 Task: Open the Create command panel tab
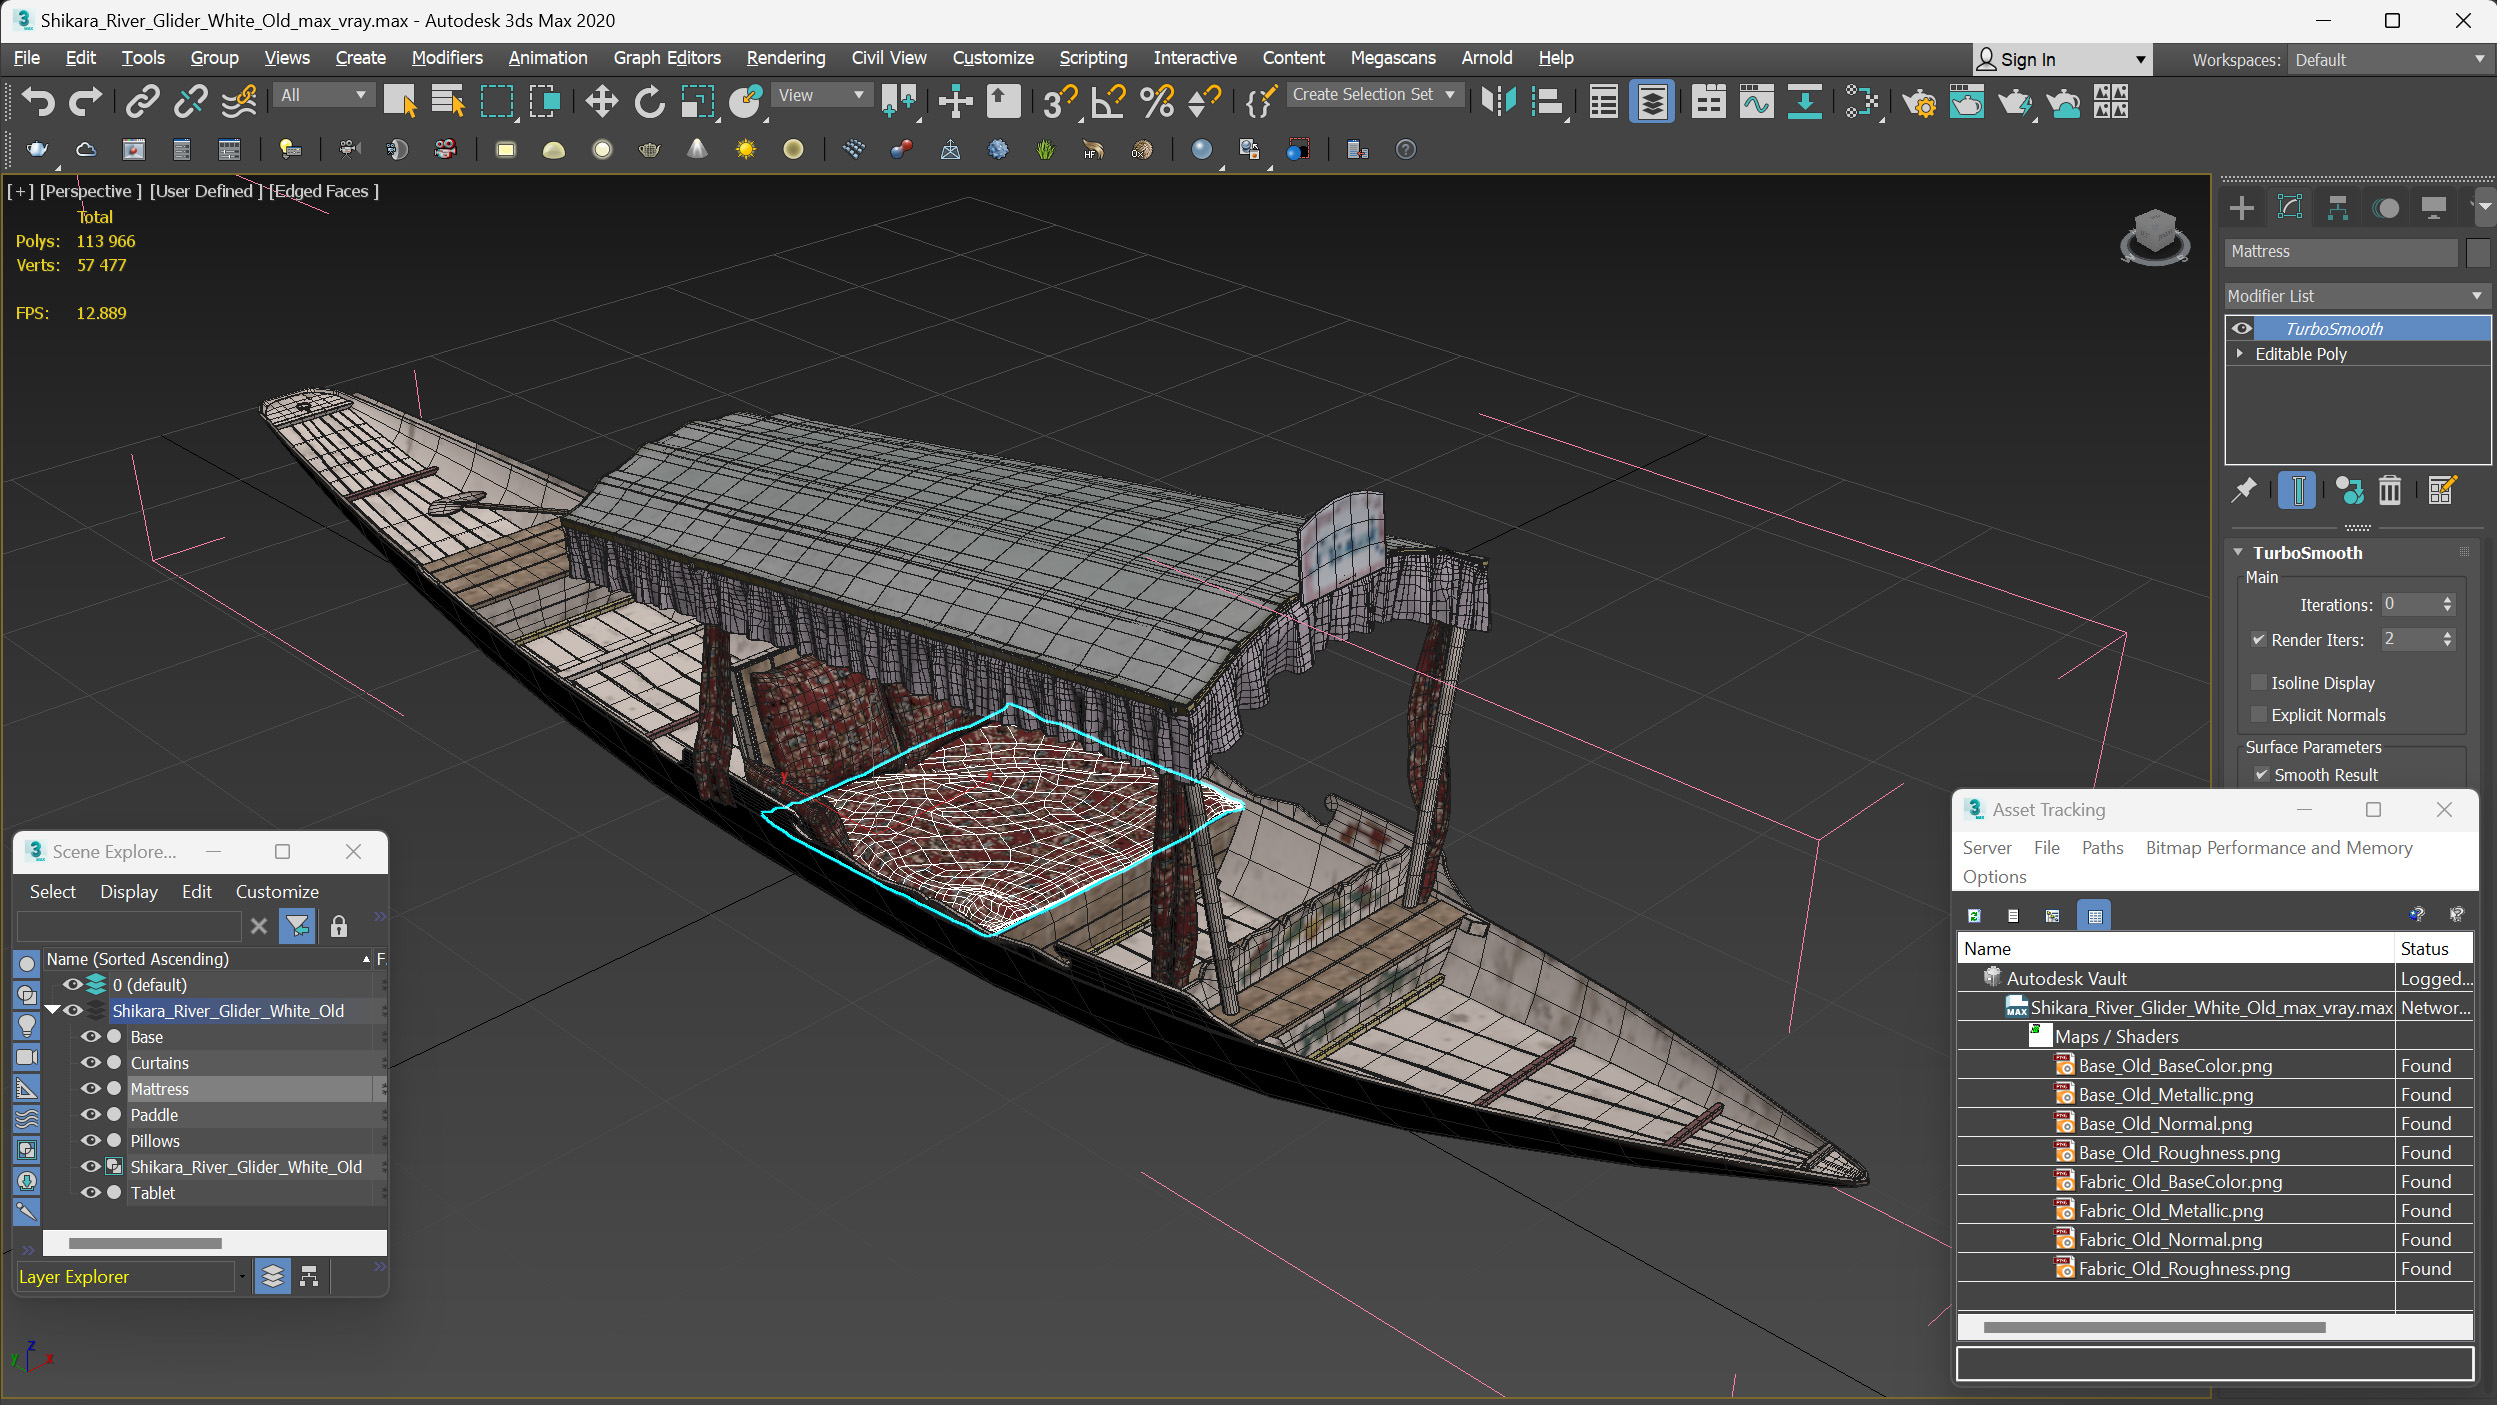(x=2242, y=208)
